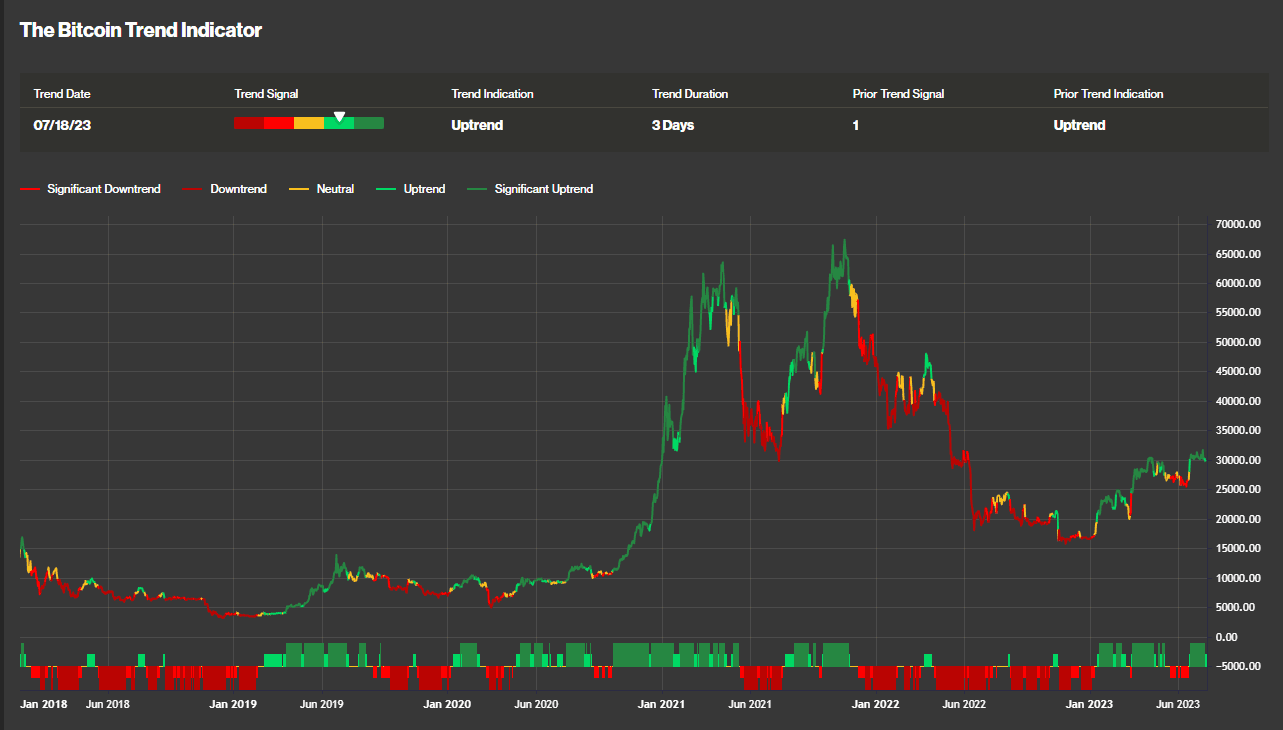Click the dark green segment of trend signal bar
The height and width of the screenshot is (730, 1283).
pos(369,123)
